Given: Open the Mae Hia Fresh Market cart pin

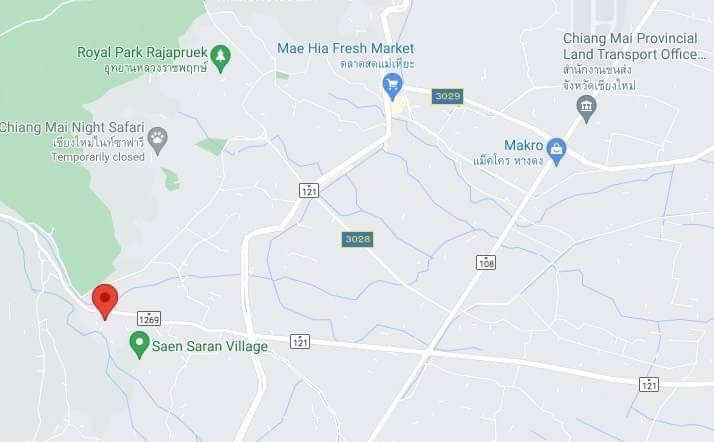Looking at the screenshot, I should [x=392, y=86].
